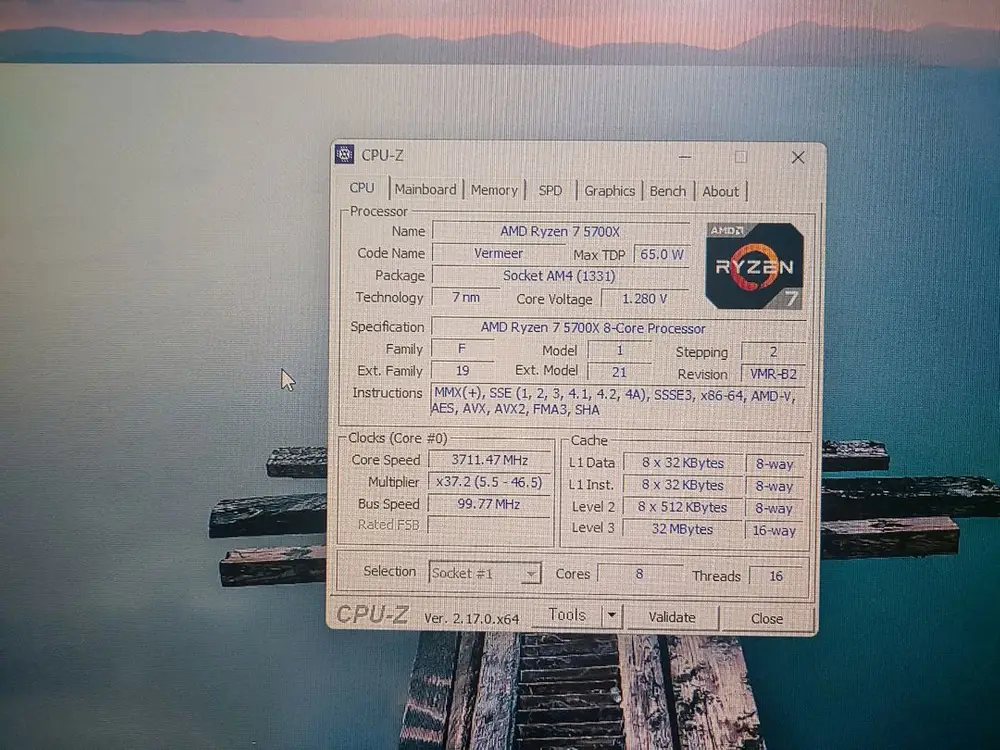Select the CPU tab
Viewport: 1000px width, 750px height.
click(362, 188)
